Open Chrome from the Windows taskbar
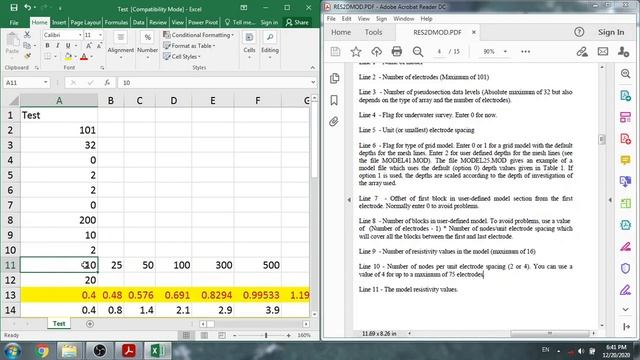The height and width of the screenshot is (360, 640). pyautogui.click(x=42, y=351)
